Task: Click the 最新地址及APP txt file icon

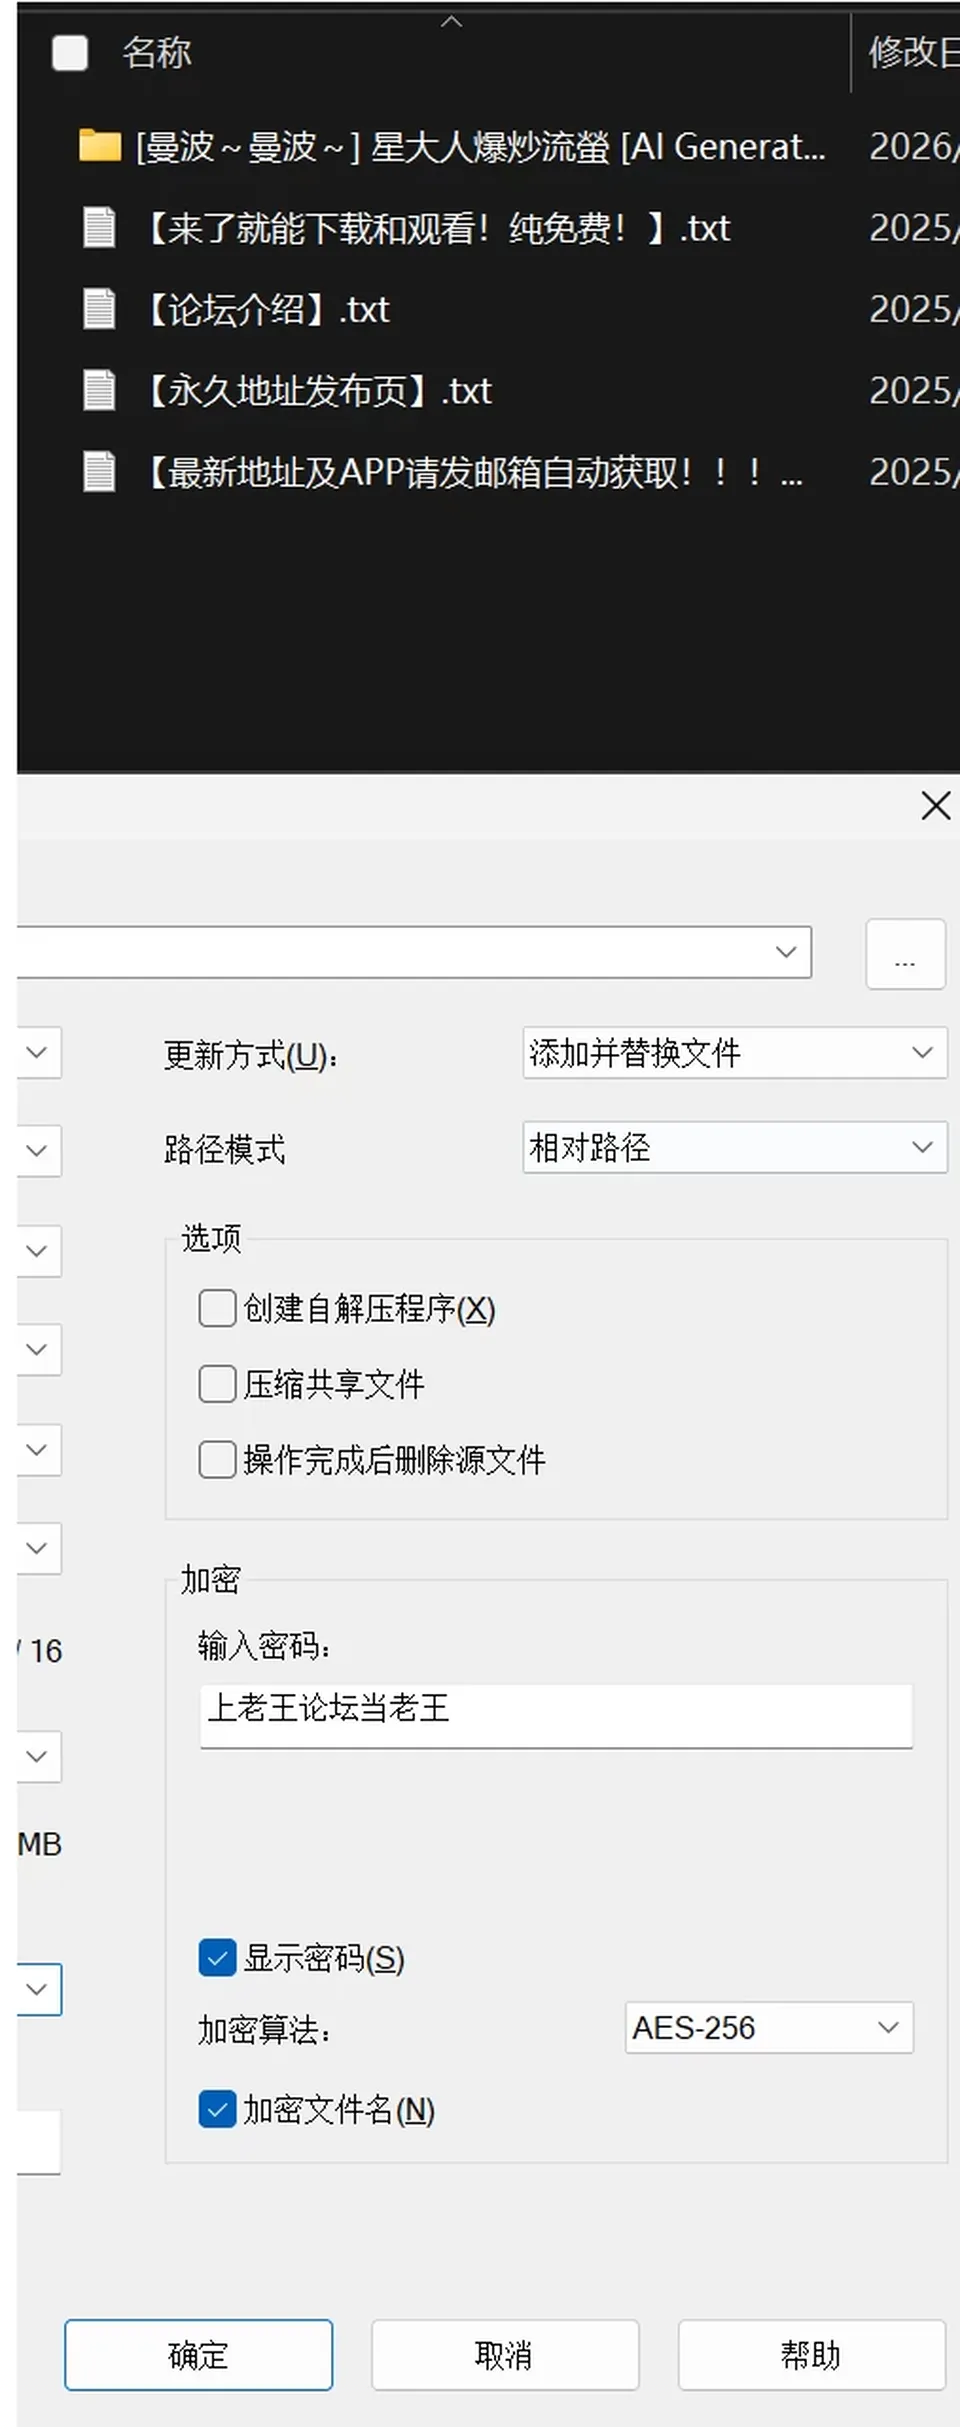Action: [99, 471]
